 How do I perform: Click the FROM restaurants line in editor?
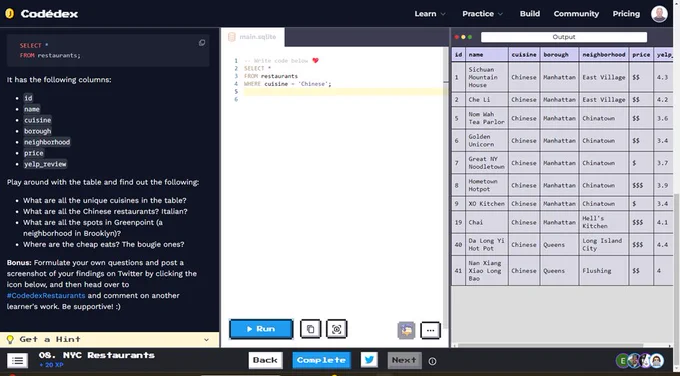pyautogui.click(x=271, y=76)
